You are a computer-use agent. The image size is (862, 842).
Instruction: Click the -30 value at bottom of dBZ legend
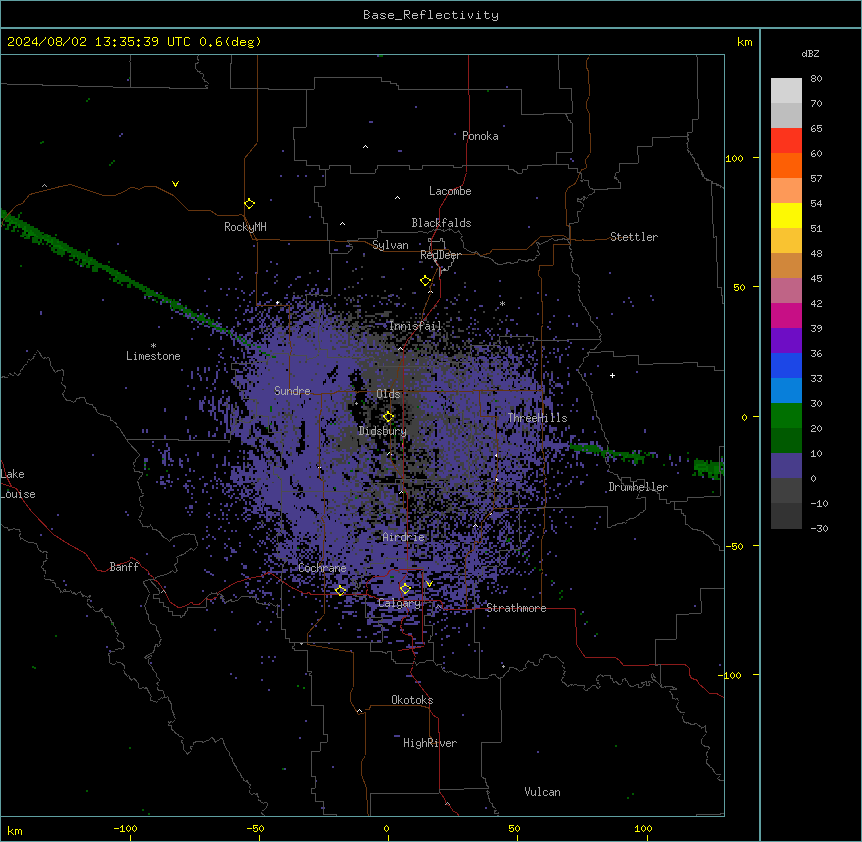[x=819, y=528]
